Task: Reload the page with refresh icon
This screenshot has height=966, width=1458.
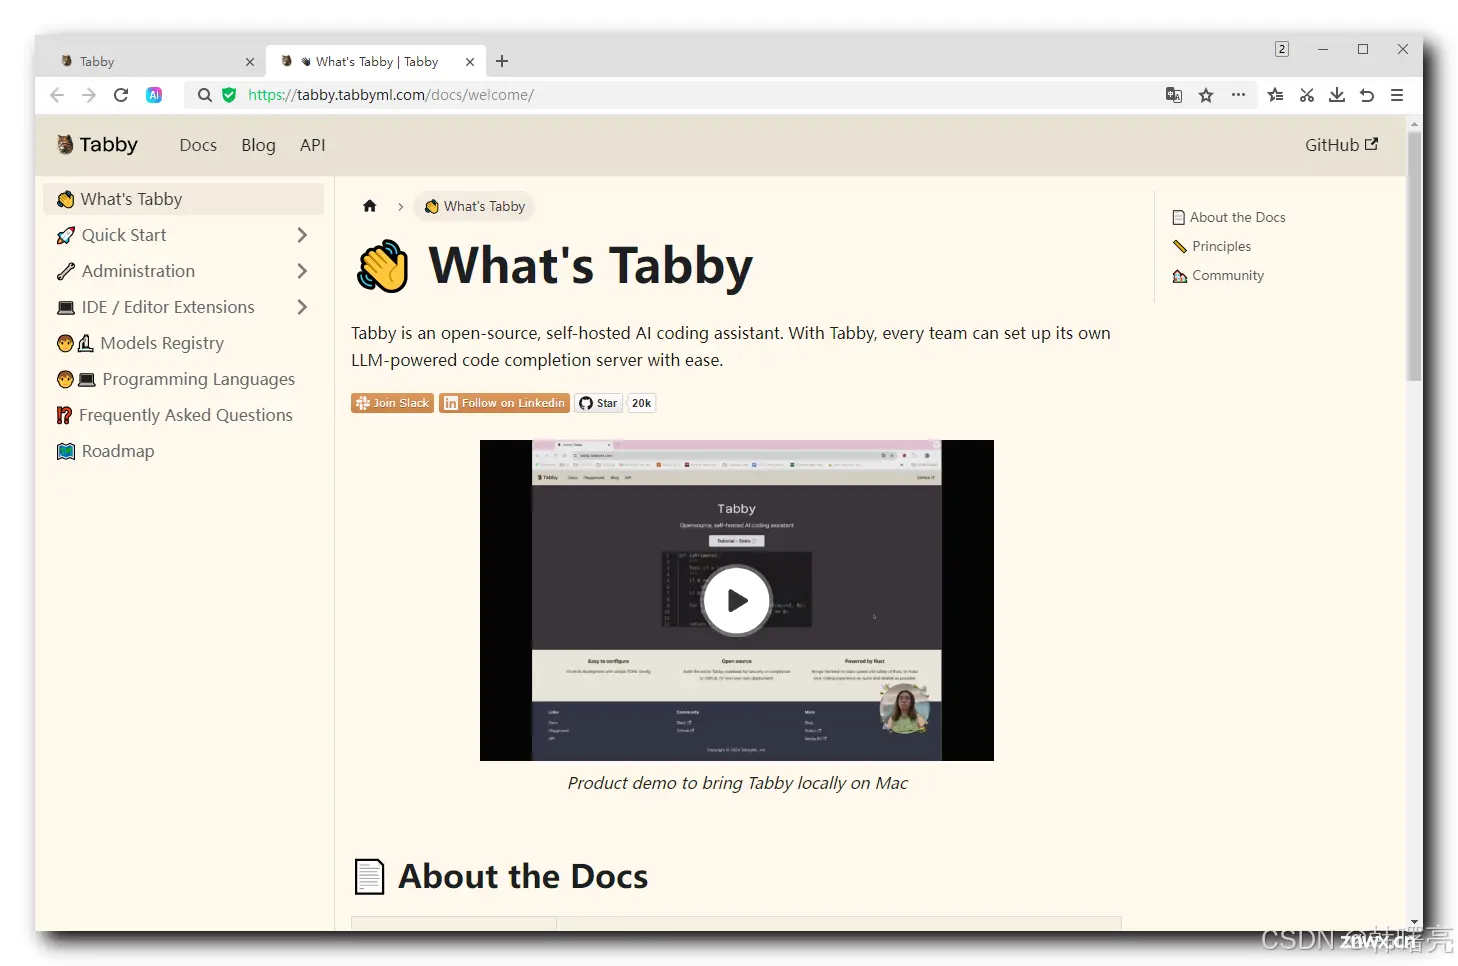Action: pyautogui.click(x=121, y=95)
